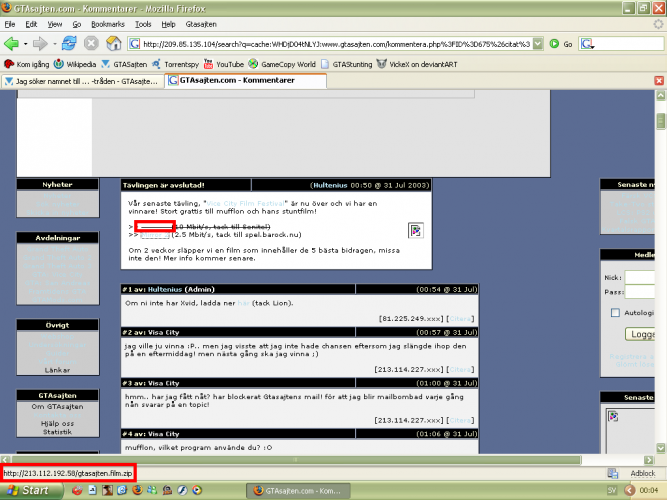Click the green Back arrow
This screenshot has width=667, height=500.
pos(11,43)
